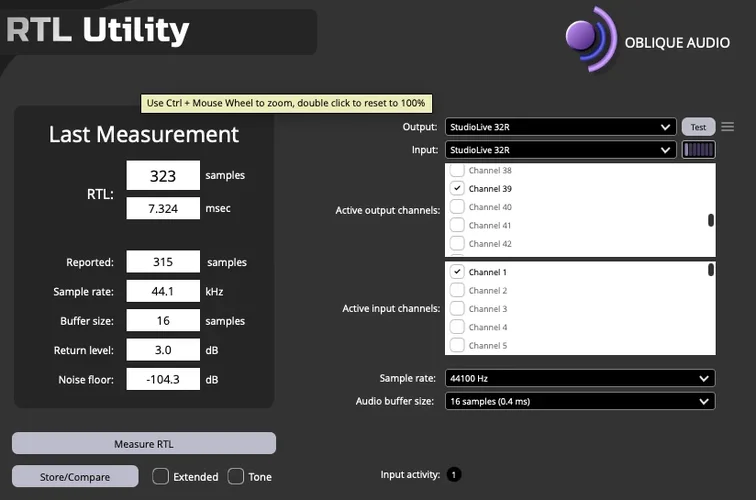Click the Return level value 3.0
Image resolution: width=756 pixels, height=500 pixels.
pos(163,350)
